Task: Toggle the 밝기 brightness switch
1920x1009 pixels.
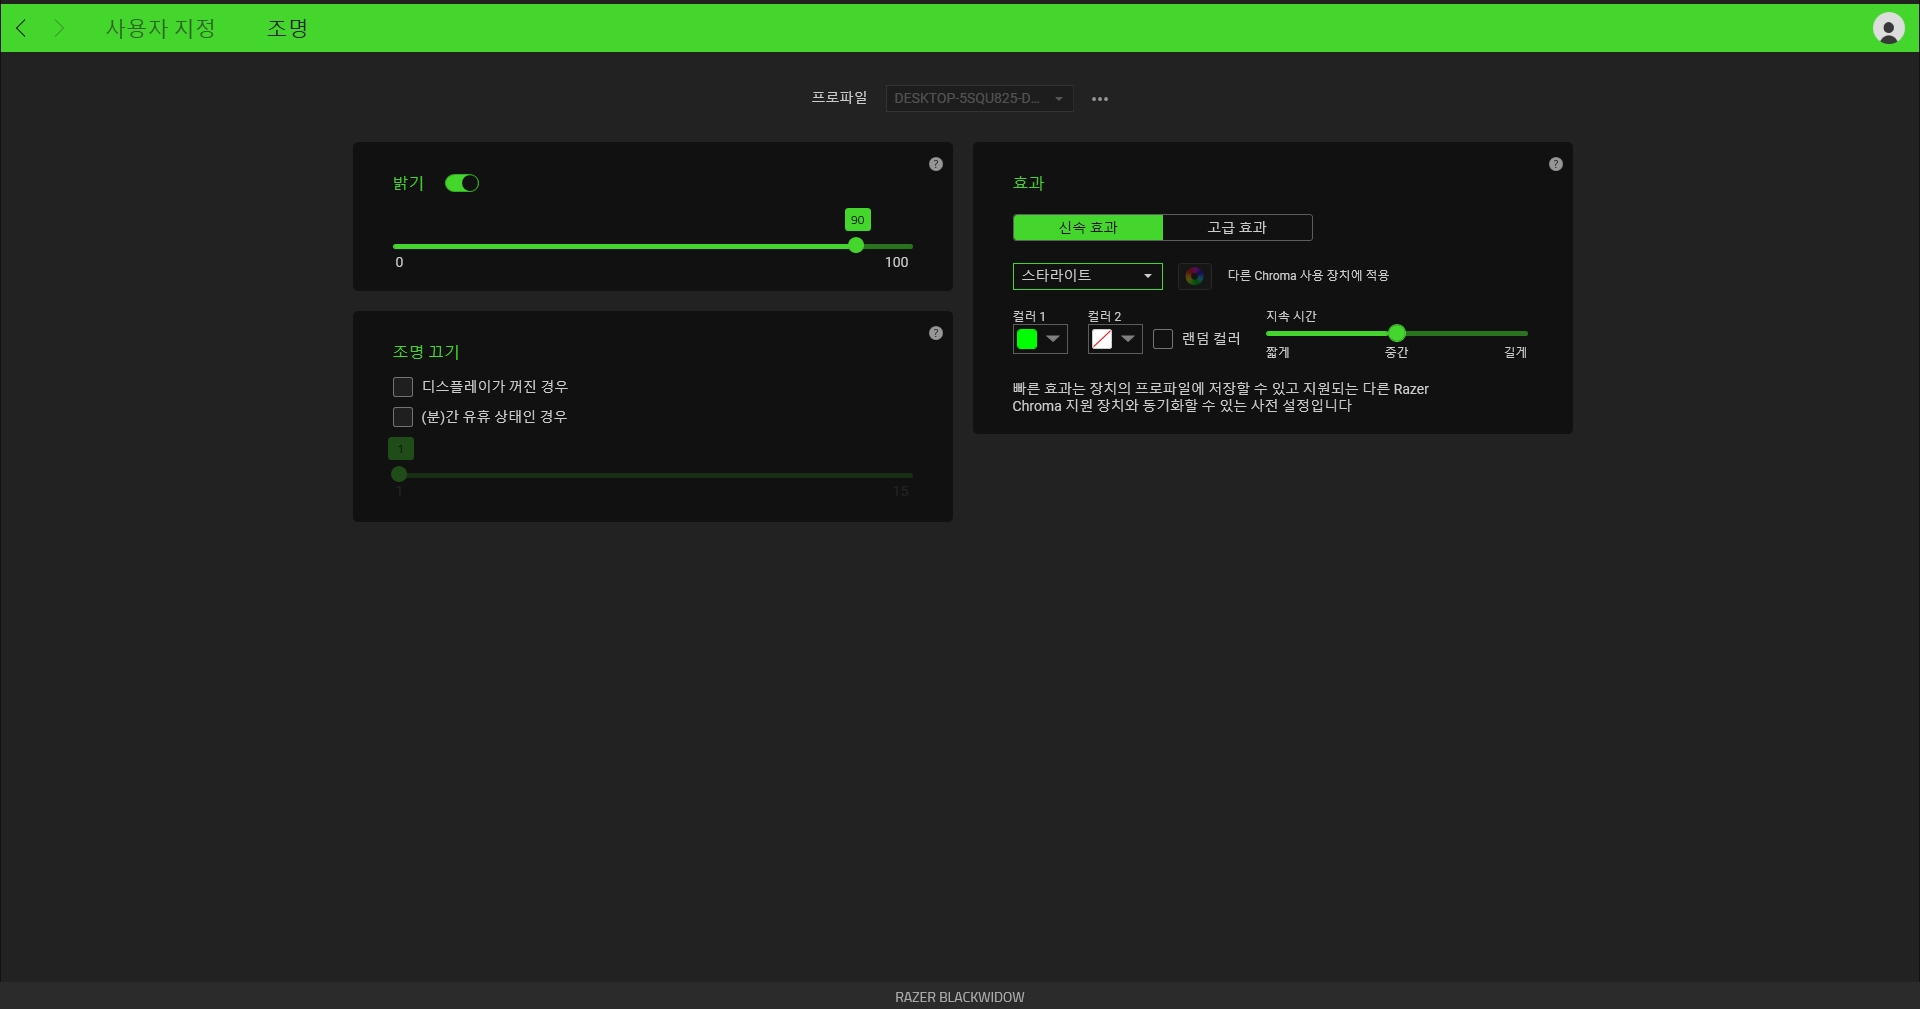Action: pos(462,183)
